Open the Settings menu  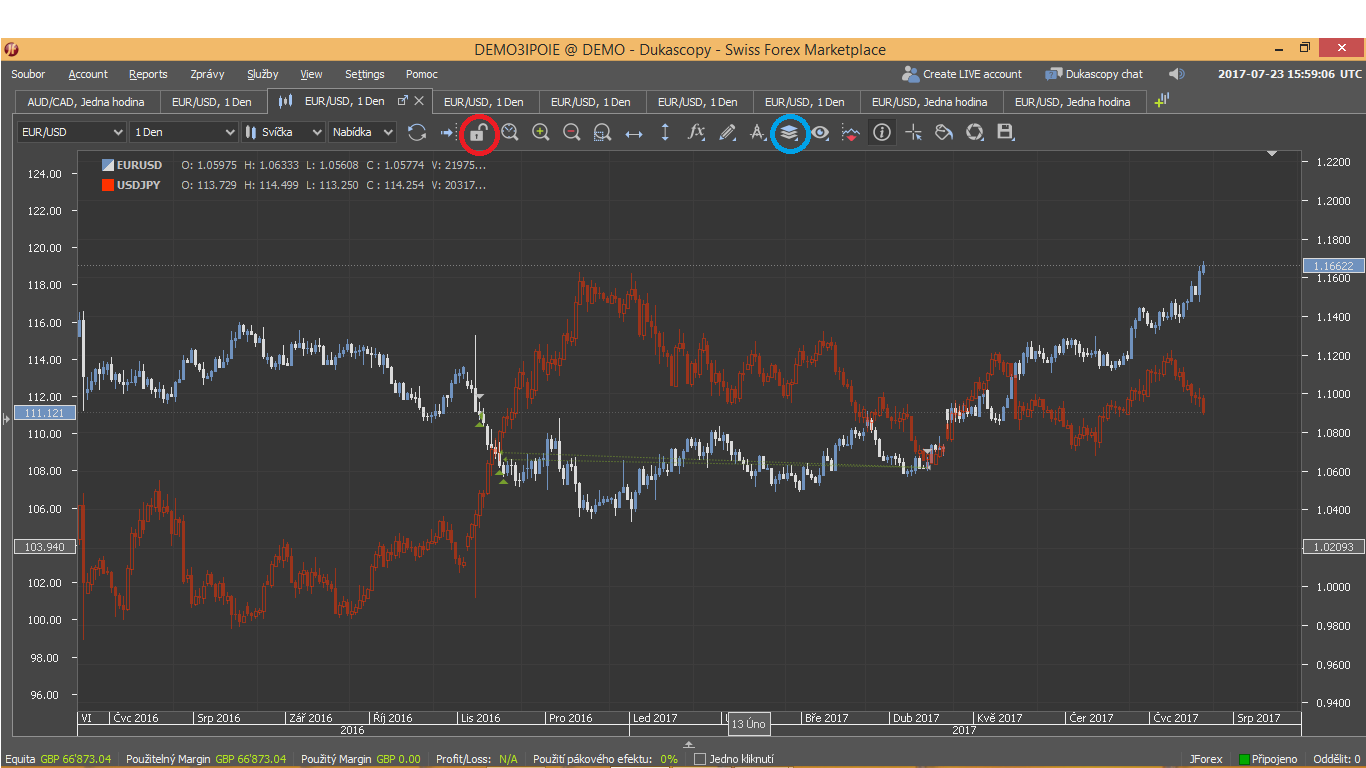point(365,74)
